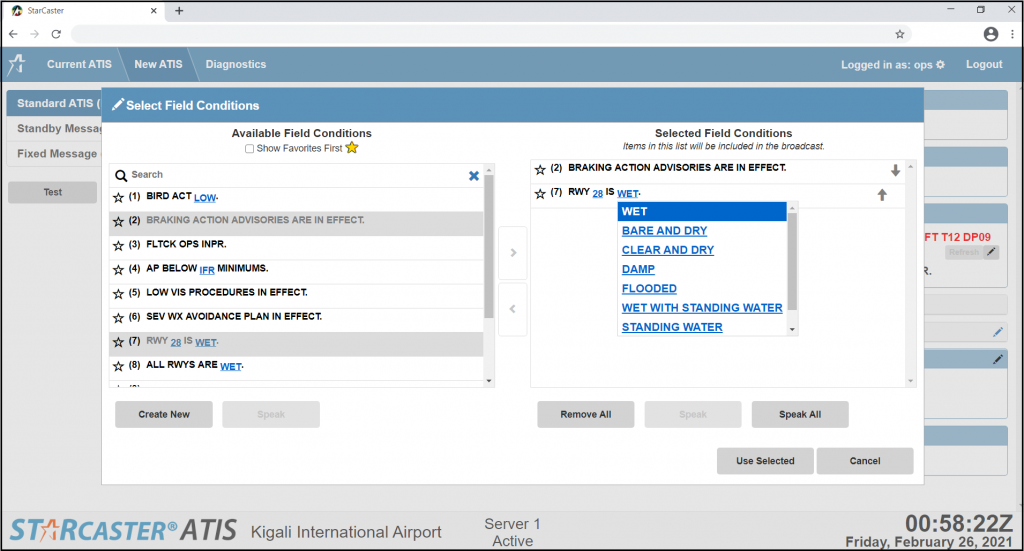1024x551 pixels.
Task: Click the left chevron to remove condition
Action: tap(512, 309)
